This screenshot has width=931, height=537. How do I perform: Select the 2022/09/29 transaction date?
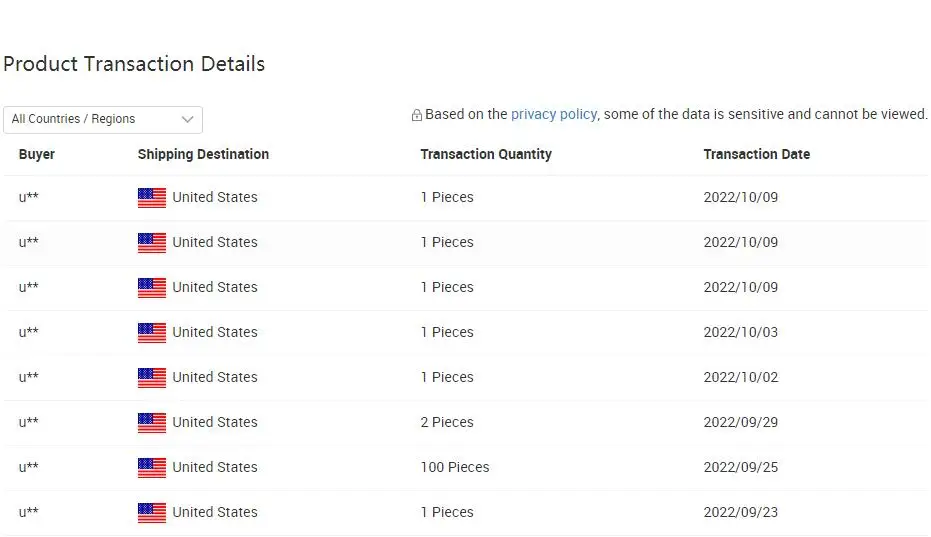[x=740, y=422]
